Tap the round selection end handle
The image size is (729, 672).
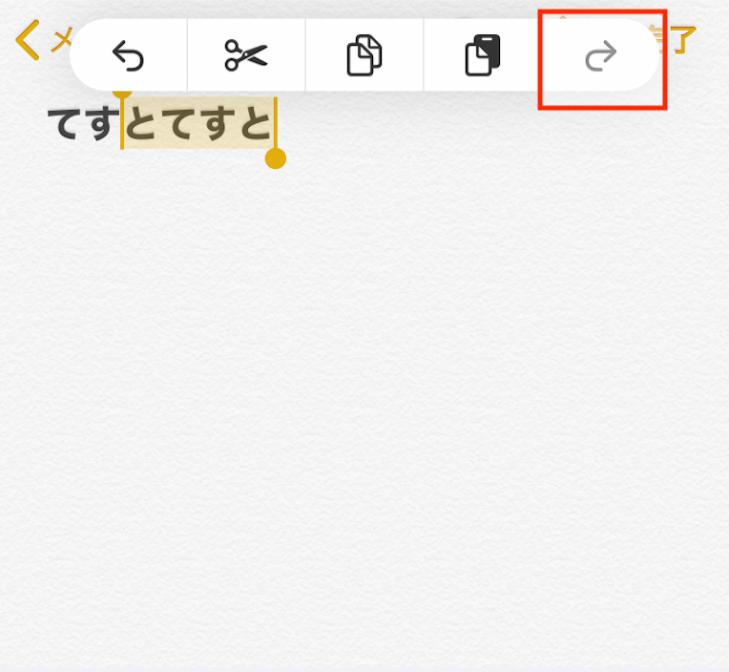click(276, 159)
